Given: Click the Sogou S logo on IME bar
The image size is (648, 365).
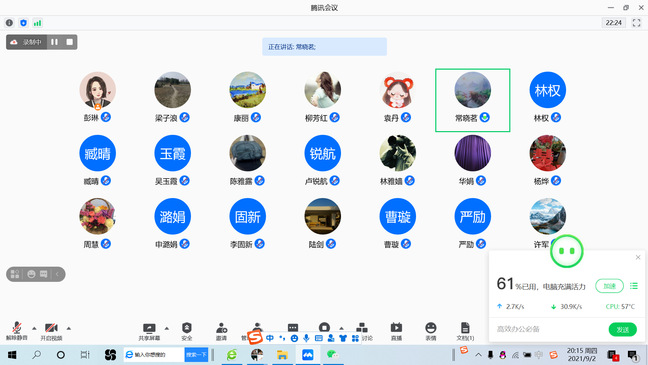Looking at the screenshot, I should tap(255, 337).
